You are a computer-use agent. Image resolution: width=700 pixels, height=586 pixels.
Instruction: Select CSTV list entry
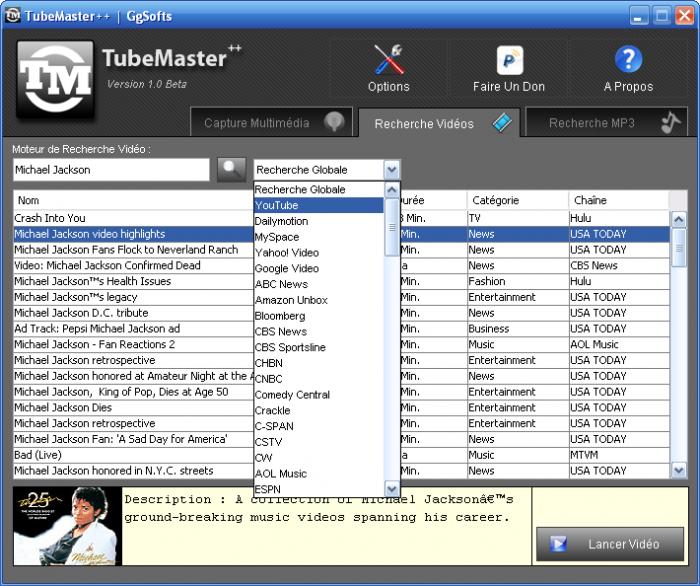319,442
